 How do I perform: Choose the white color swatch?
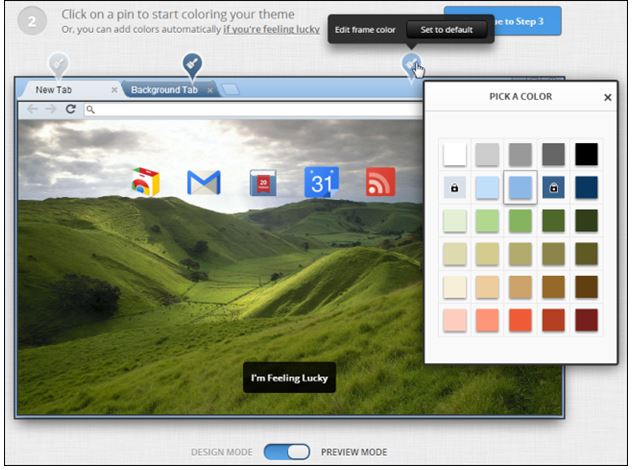[x=455, y=154]
